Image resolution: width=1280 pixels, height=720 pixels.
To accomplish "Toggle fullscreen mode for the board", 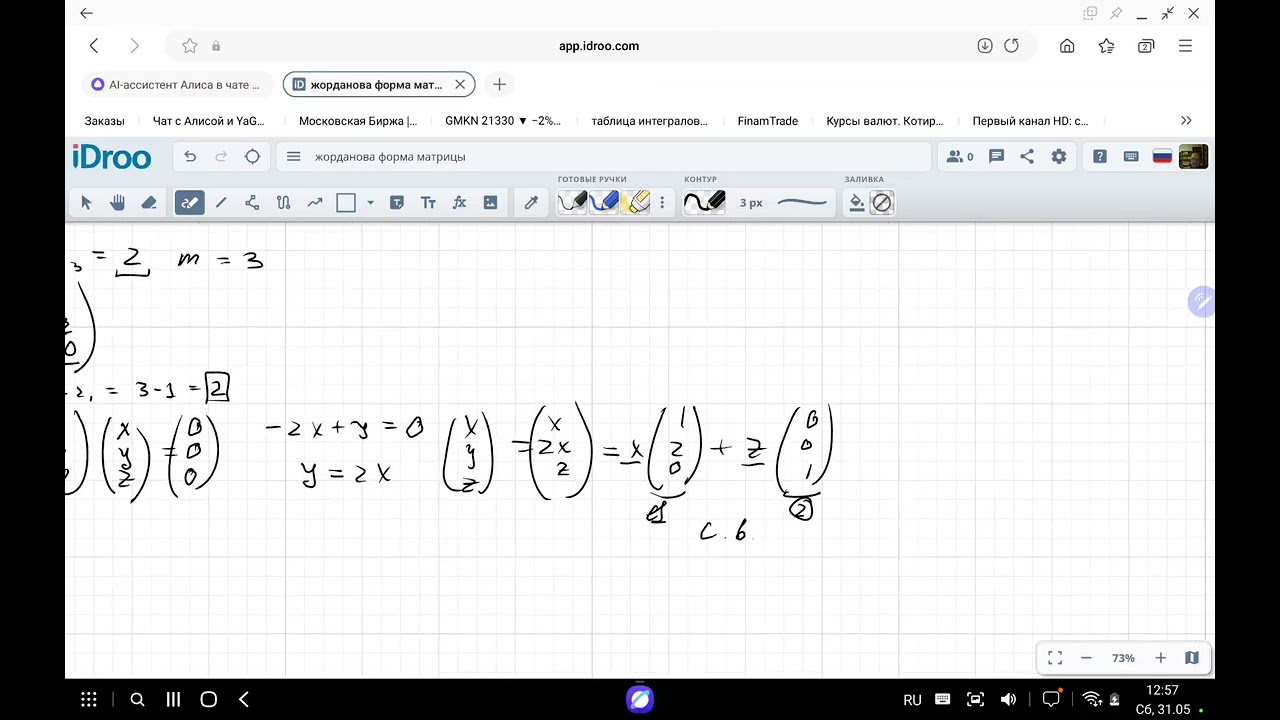I will tap(1055, 658).
